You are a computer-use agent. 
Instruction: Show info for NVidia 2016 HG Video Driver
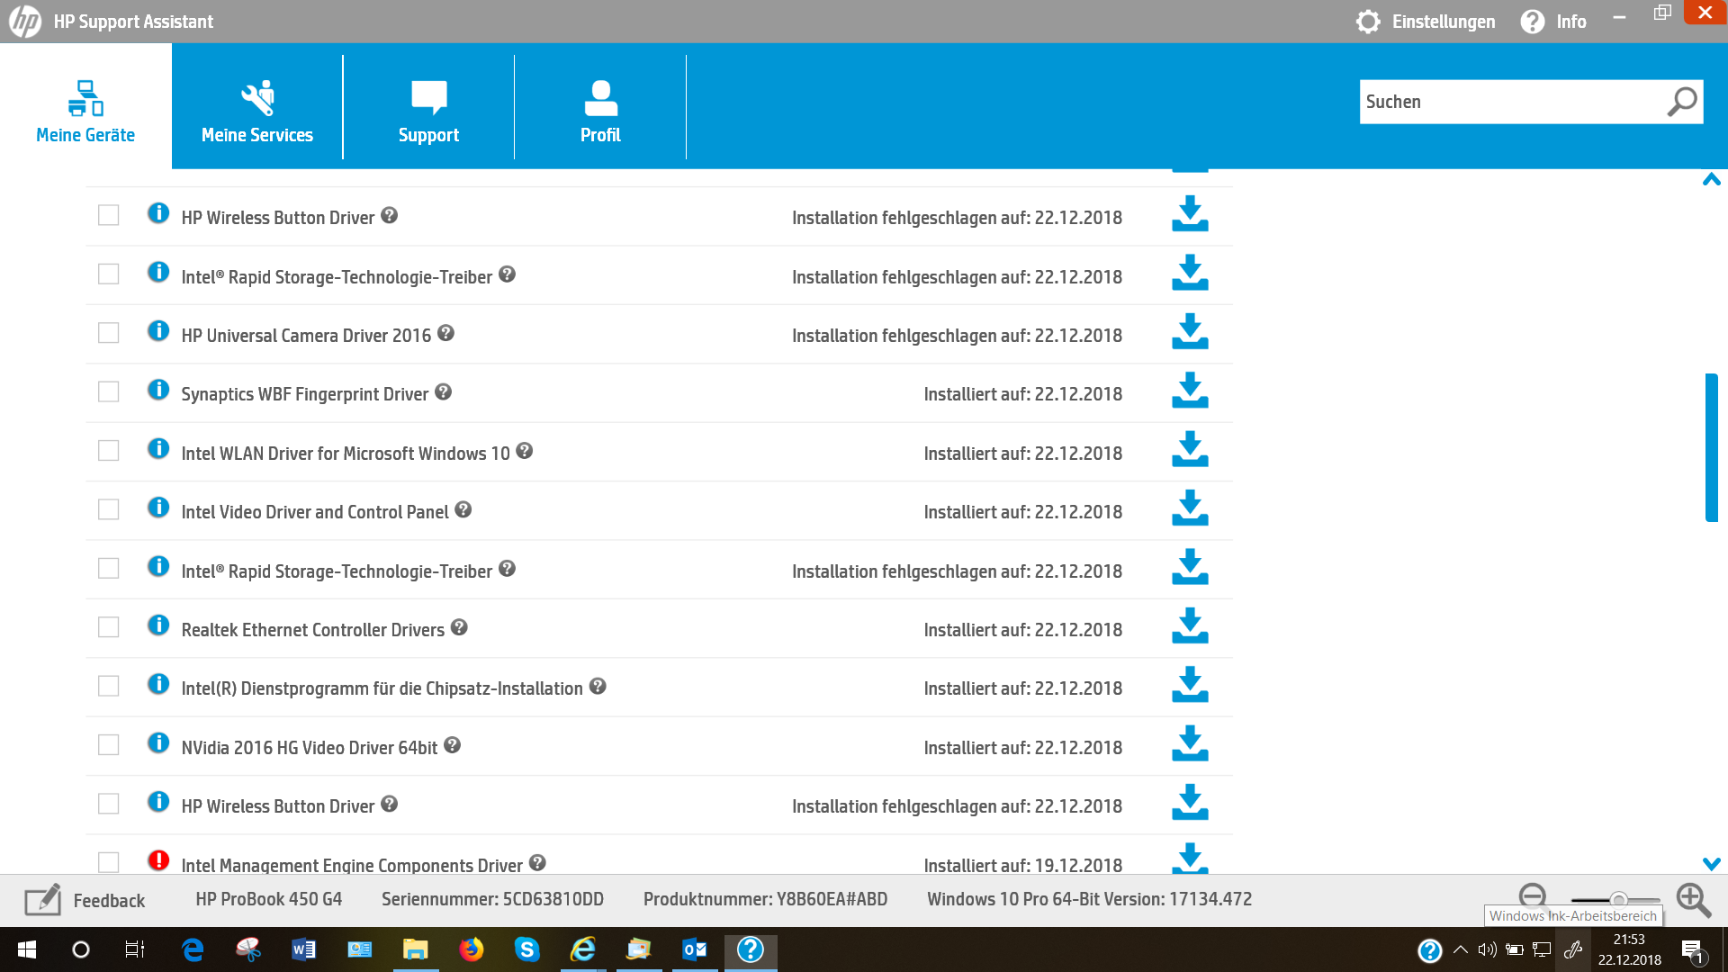point(158,743)
